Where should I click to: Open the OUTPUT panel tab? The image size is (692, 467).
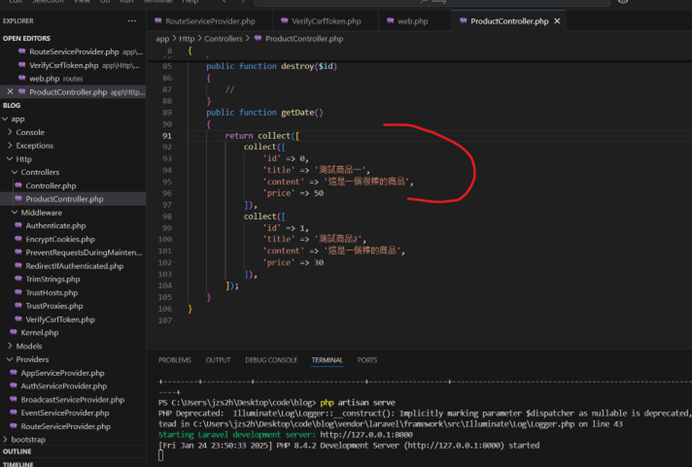click(x=218, y=360)
